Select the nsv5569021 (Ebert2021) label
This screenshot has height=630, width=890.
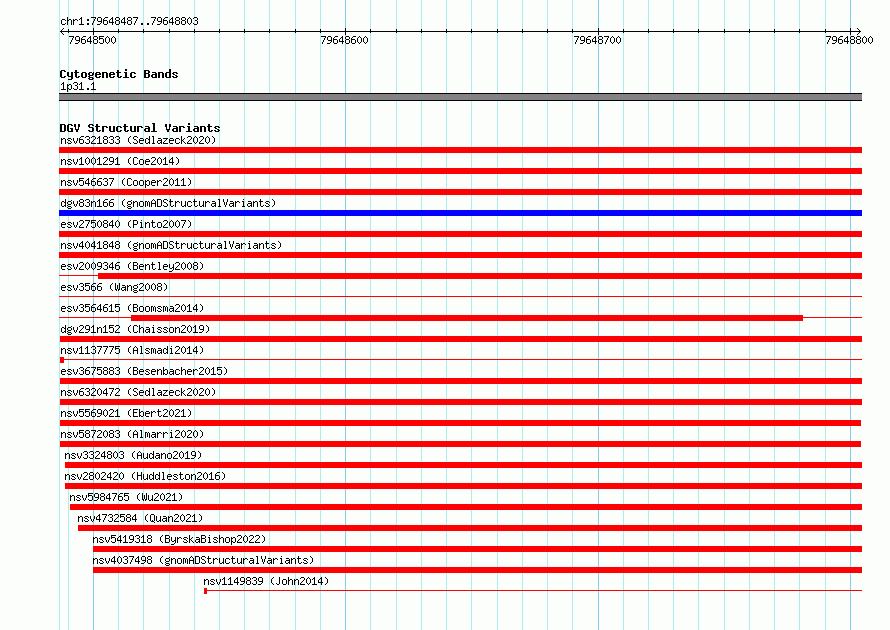coord(126,413)
